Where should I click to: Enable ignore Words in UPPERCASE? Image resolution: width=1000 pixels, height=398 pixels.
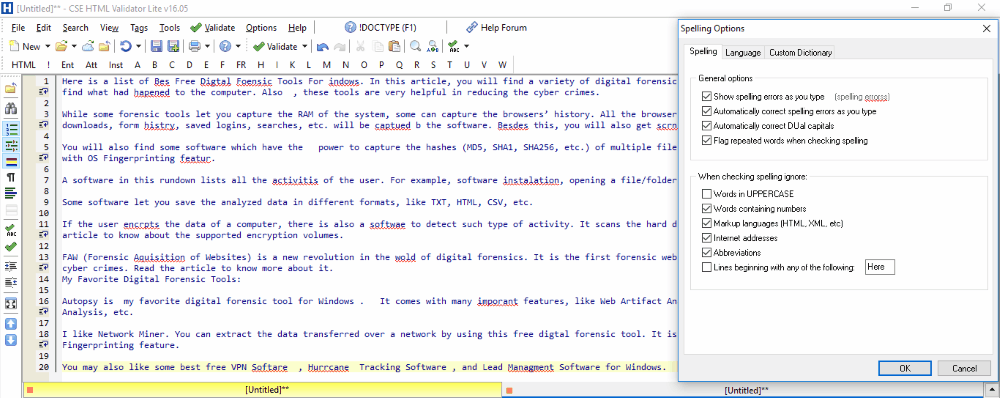[x=706, y=194]
